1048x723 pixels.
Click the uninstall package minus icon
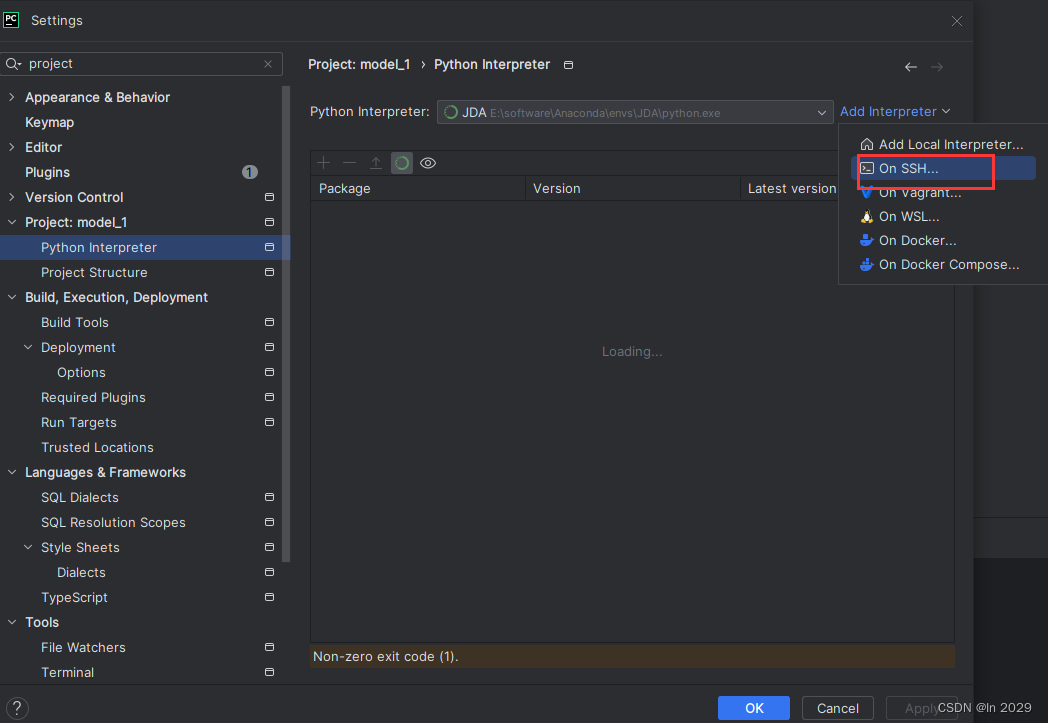pos(350,163)
